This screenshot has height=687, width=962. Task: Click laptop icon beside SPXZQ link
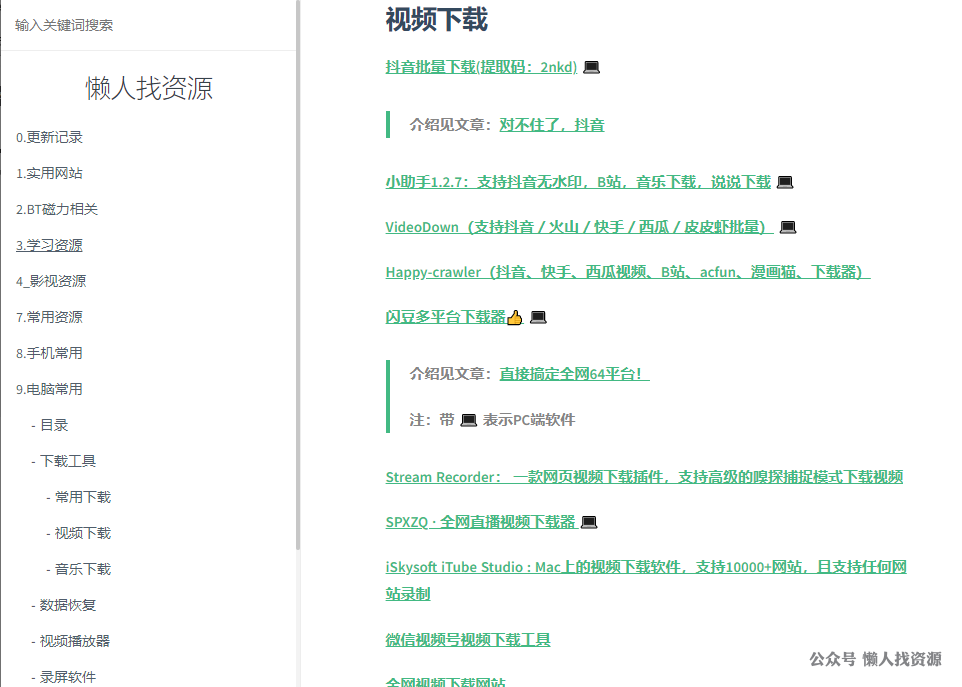tap(589, 523)
